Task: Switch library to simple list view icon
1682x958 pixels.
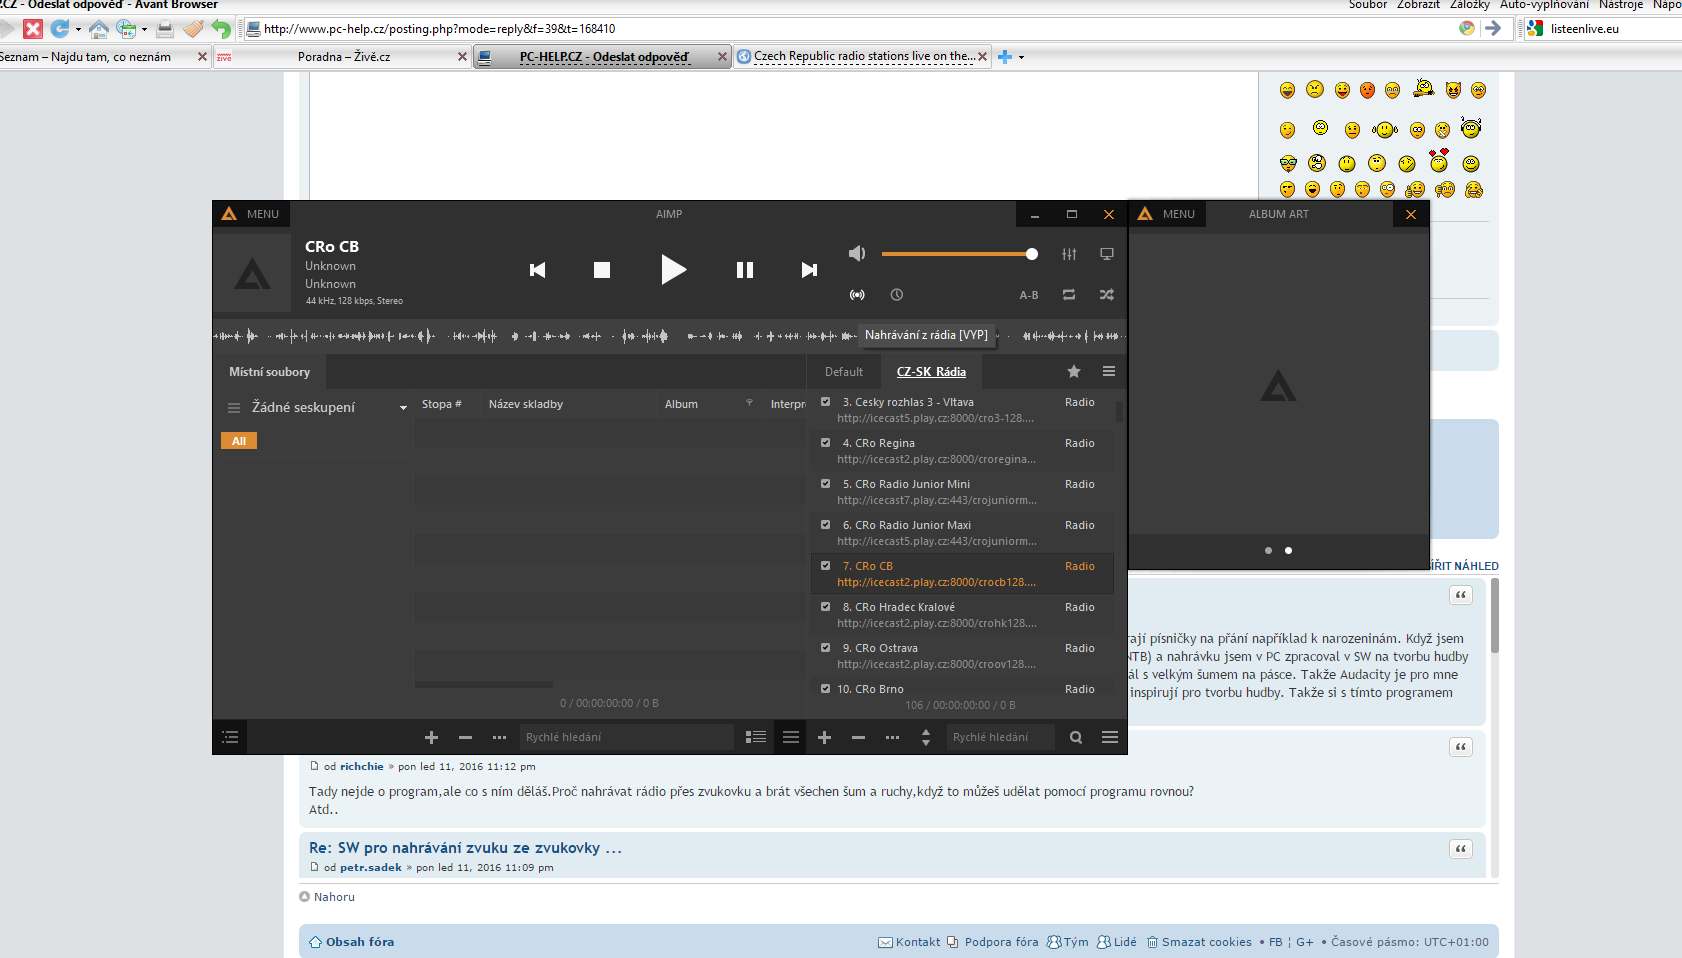Action: click(x=791, y=737)
